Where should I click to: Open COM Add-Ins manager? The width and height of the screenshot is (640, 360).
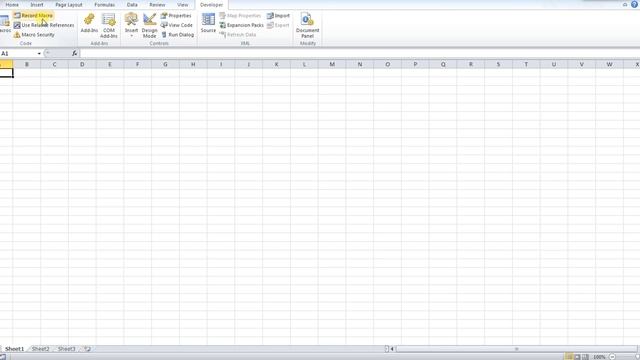tap(109, 25)
